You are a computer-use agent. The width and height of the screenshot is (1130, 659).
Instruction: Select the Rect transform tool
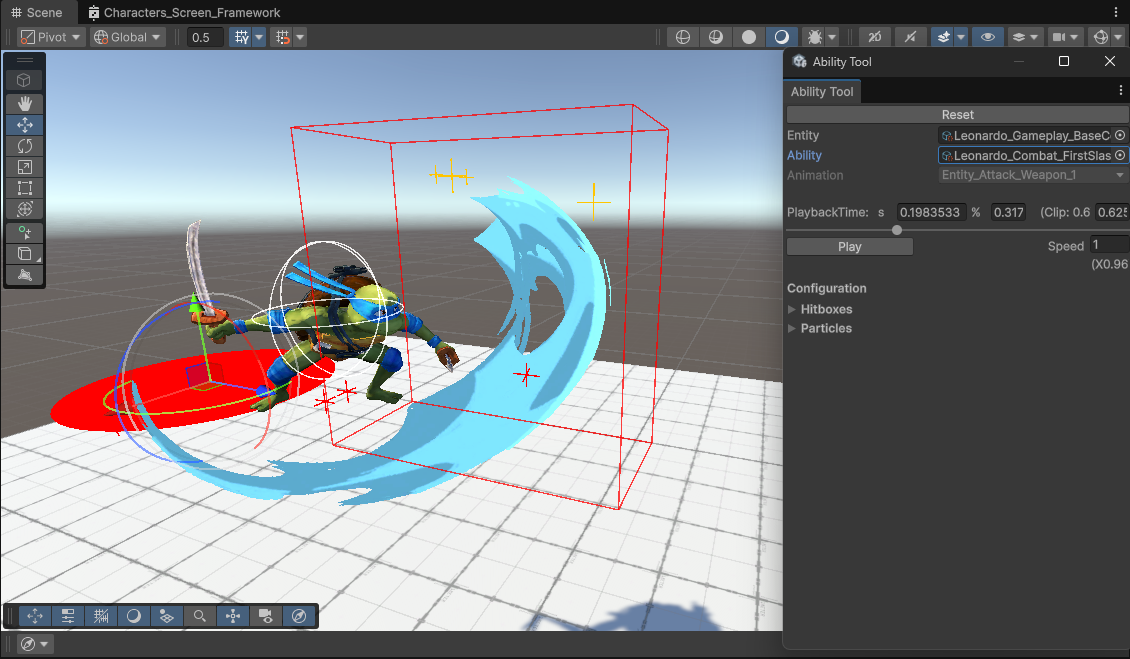24,188
